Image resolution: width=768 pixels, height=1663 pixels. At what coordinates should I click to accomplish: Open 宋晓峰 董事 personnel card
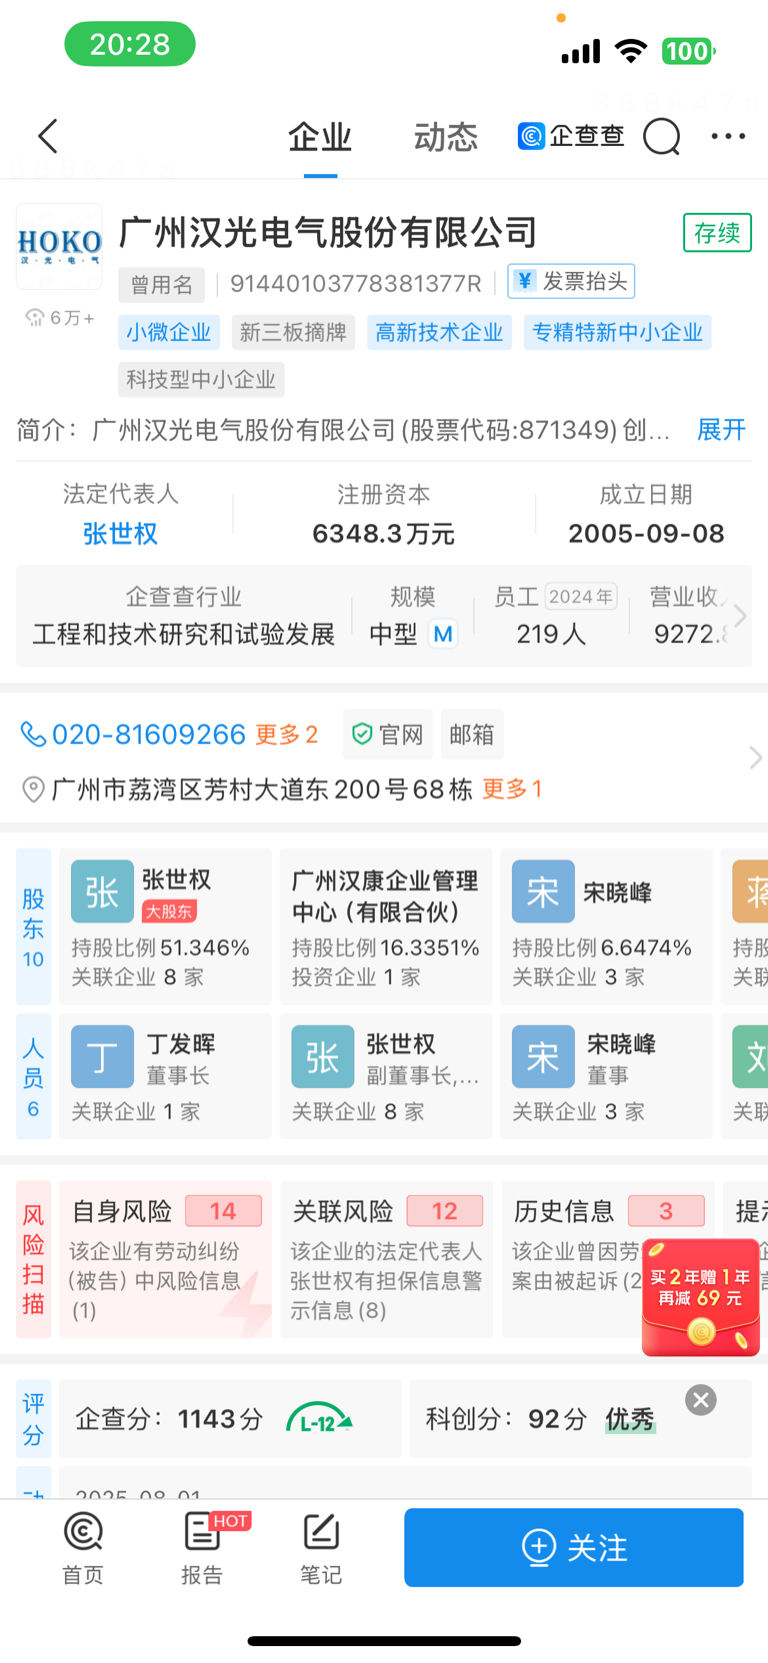[606, 1076]
